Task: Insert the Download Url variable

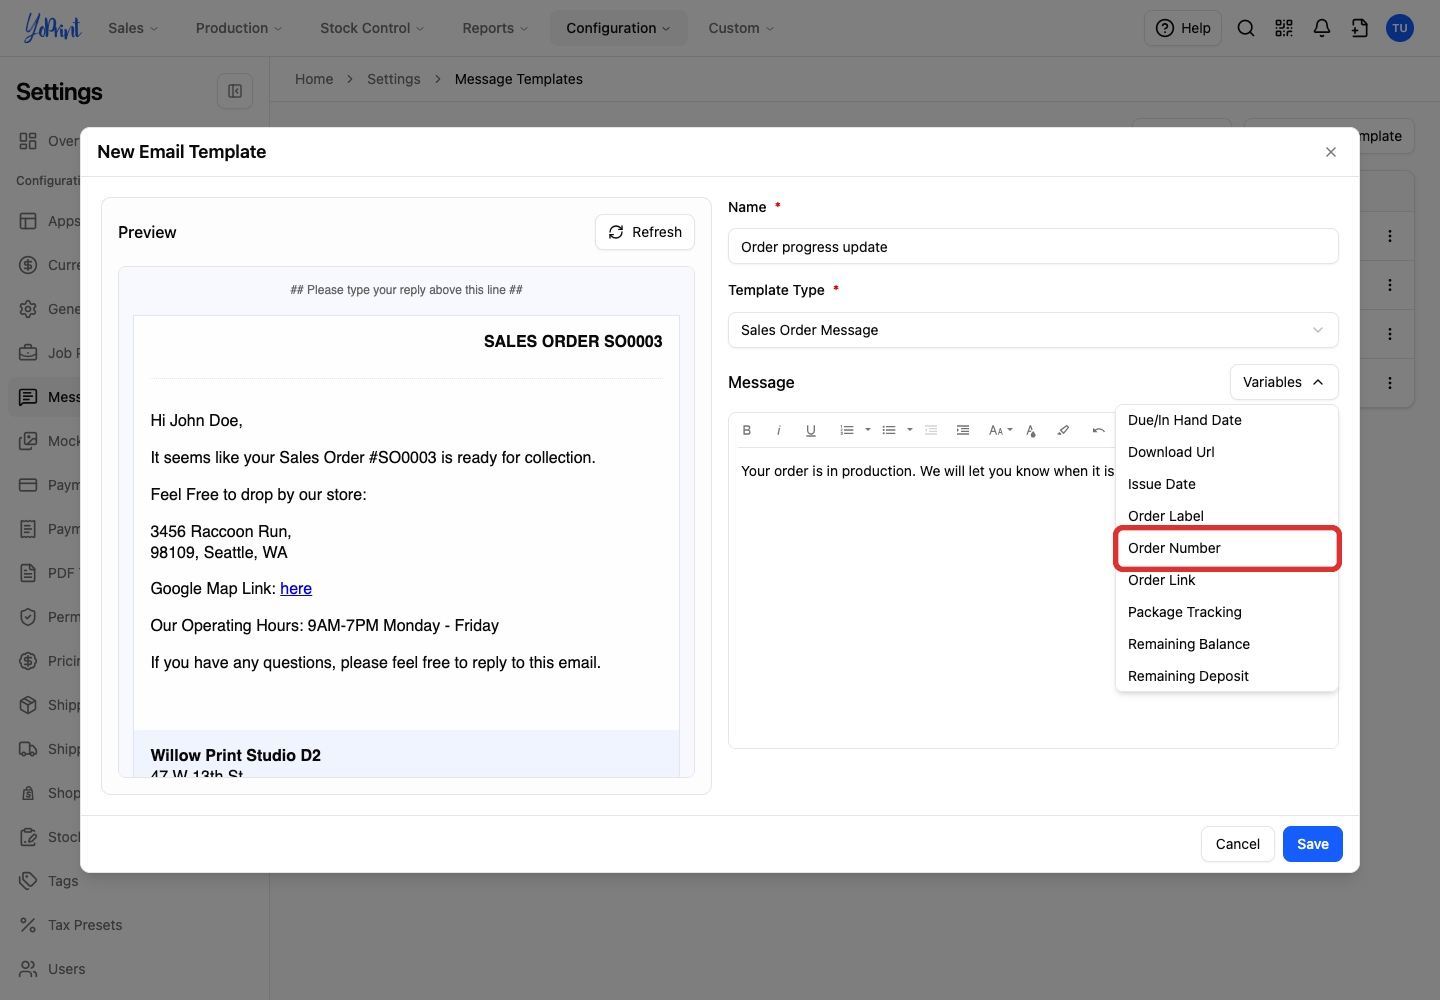Action: pos(1226,452)
